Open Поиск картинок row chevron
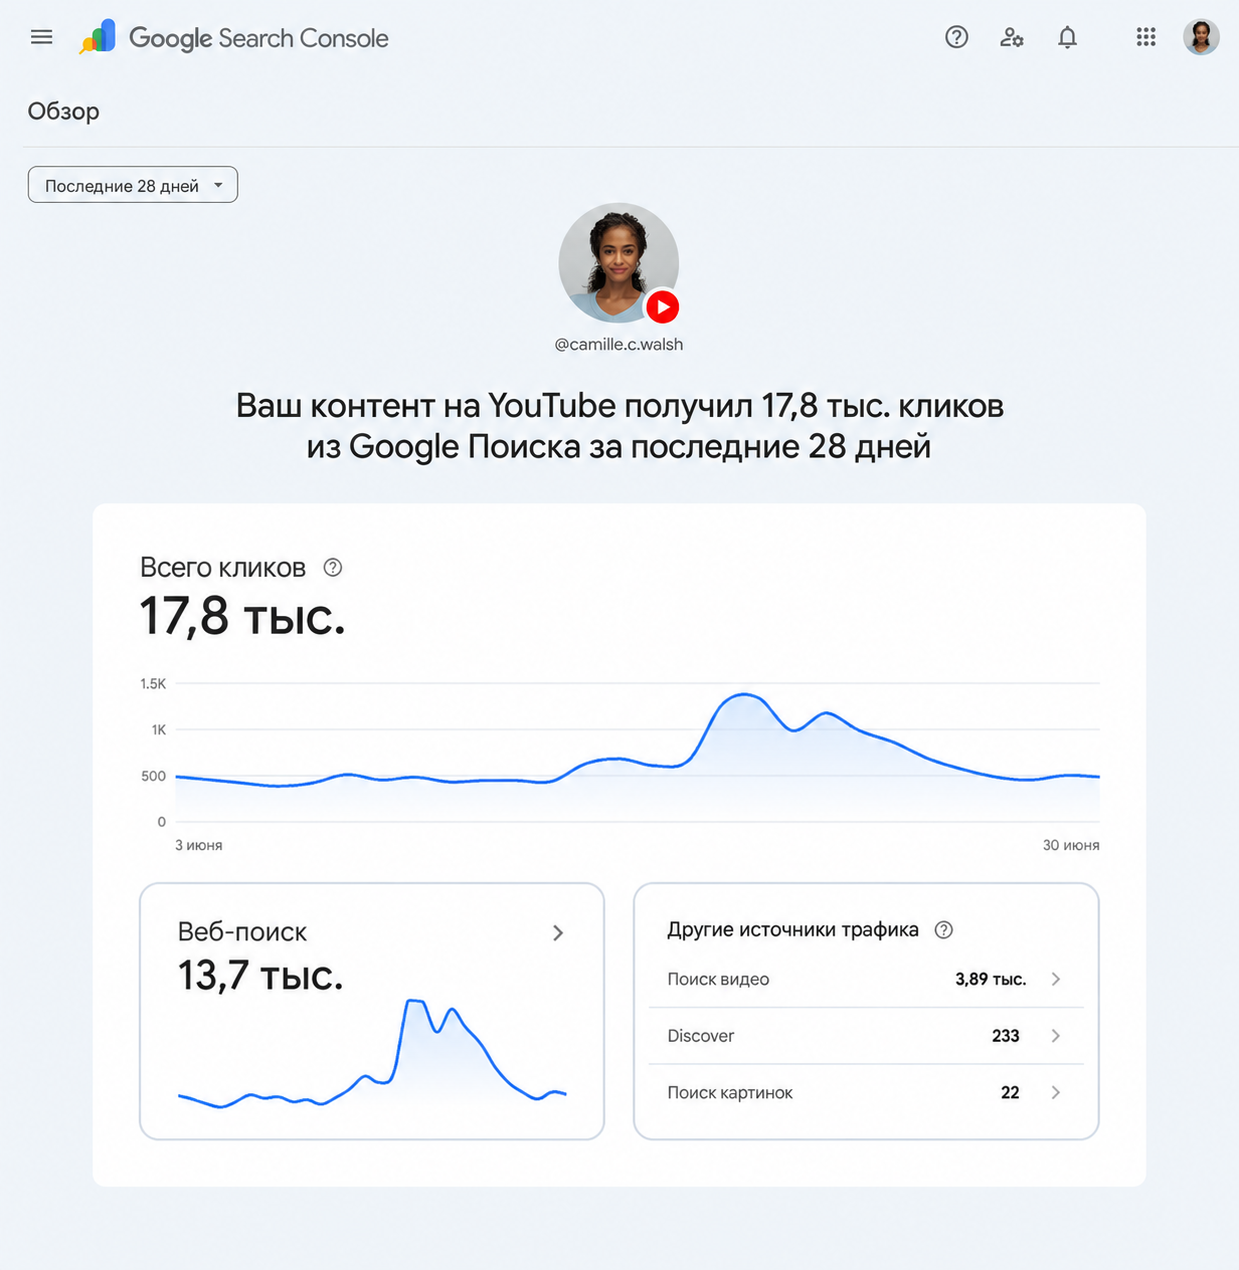 click(x=1056, y=1093)
